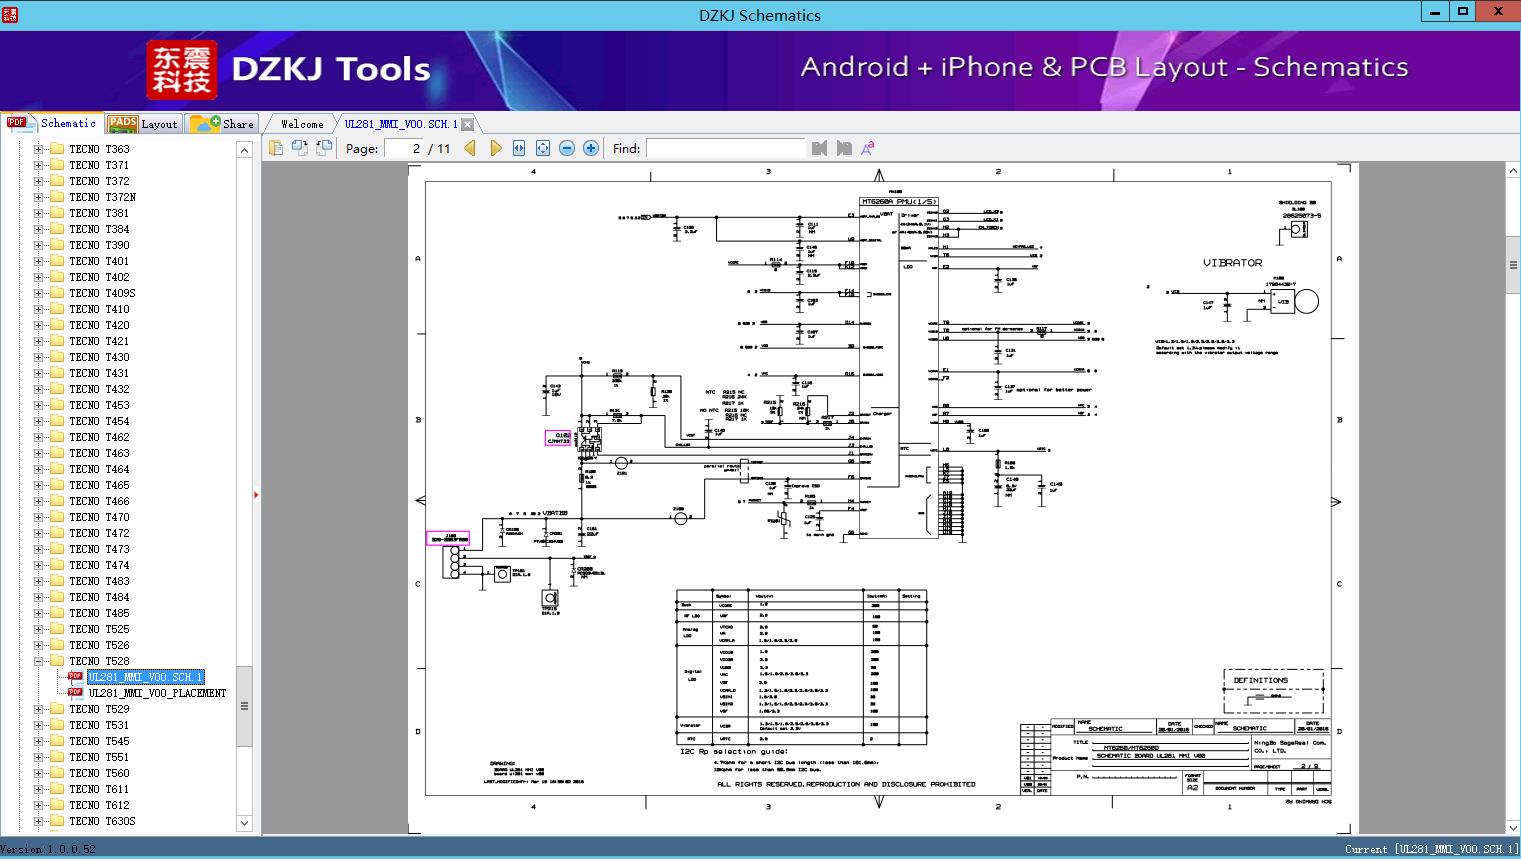Select the TECNO T371 tree folder
The width and height of the screenshot is (1521, 859).
coord(99,165)
